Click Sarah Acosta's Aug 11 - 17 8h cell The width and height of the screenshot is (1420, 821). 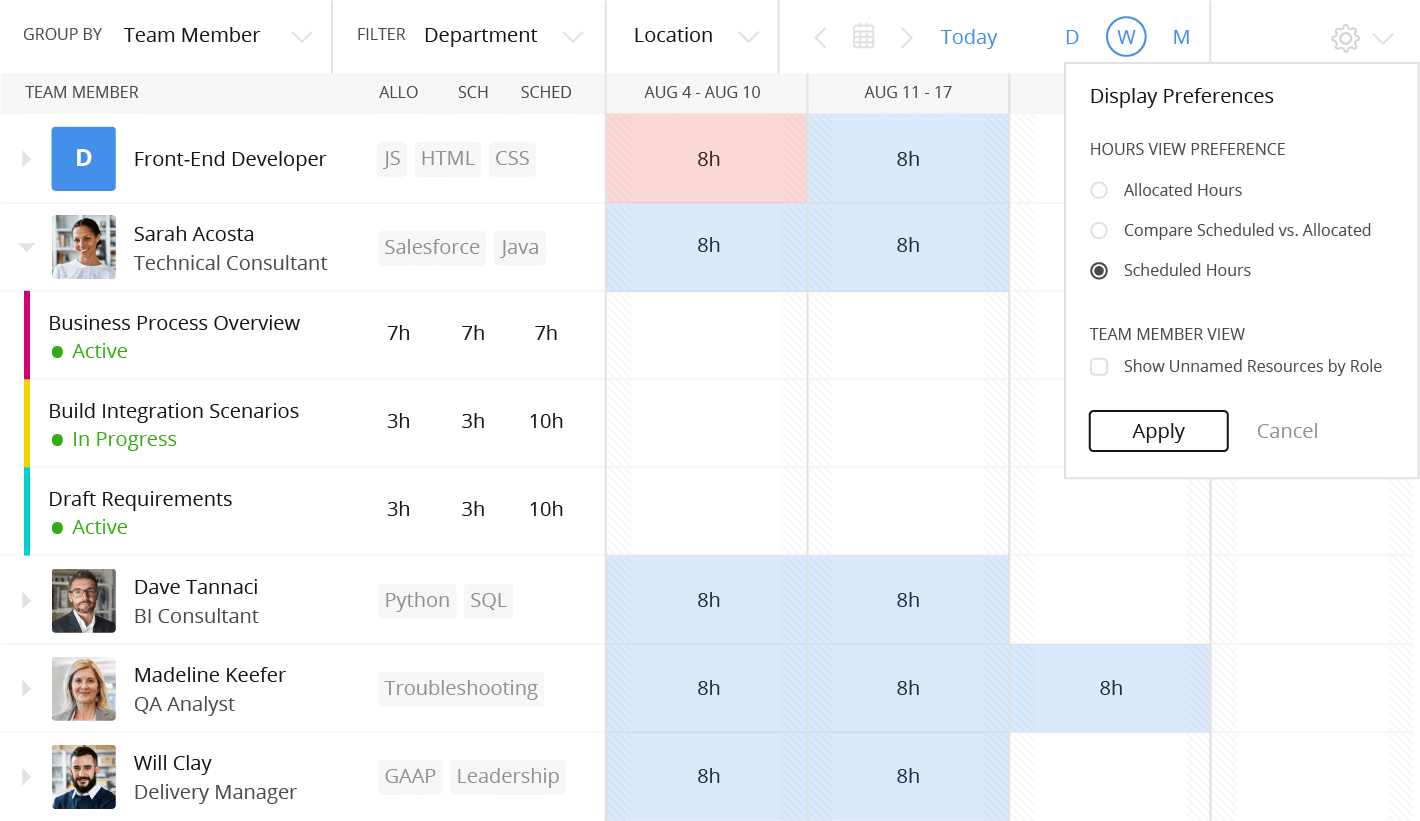[908, 247]
